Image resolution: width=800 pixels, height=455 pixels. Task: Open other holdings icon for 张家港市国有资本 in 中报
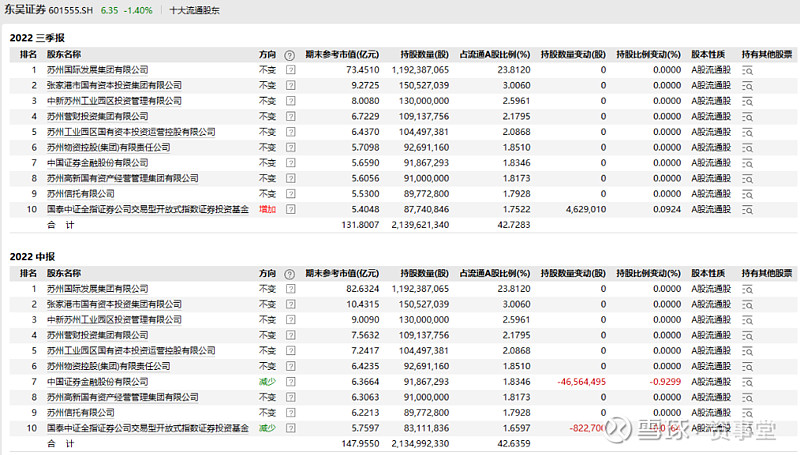[747, 305]
